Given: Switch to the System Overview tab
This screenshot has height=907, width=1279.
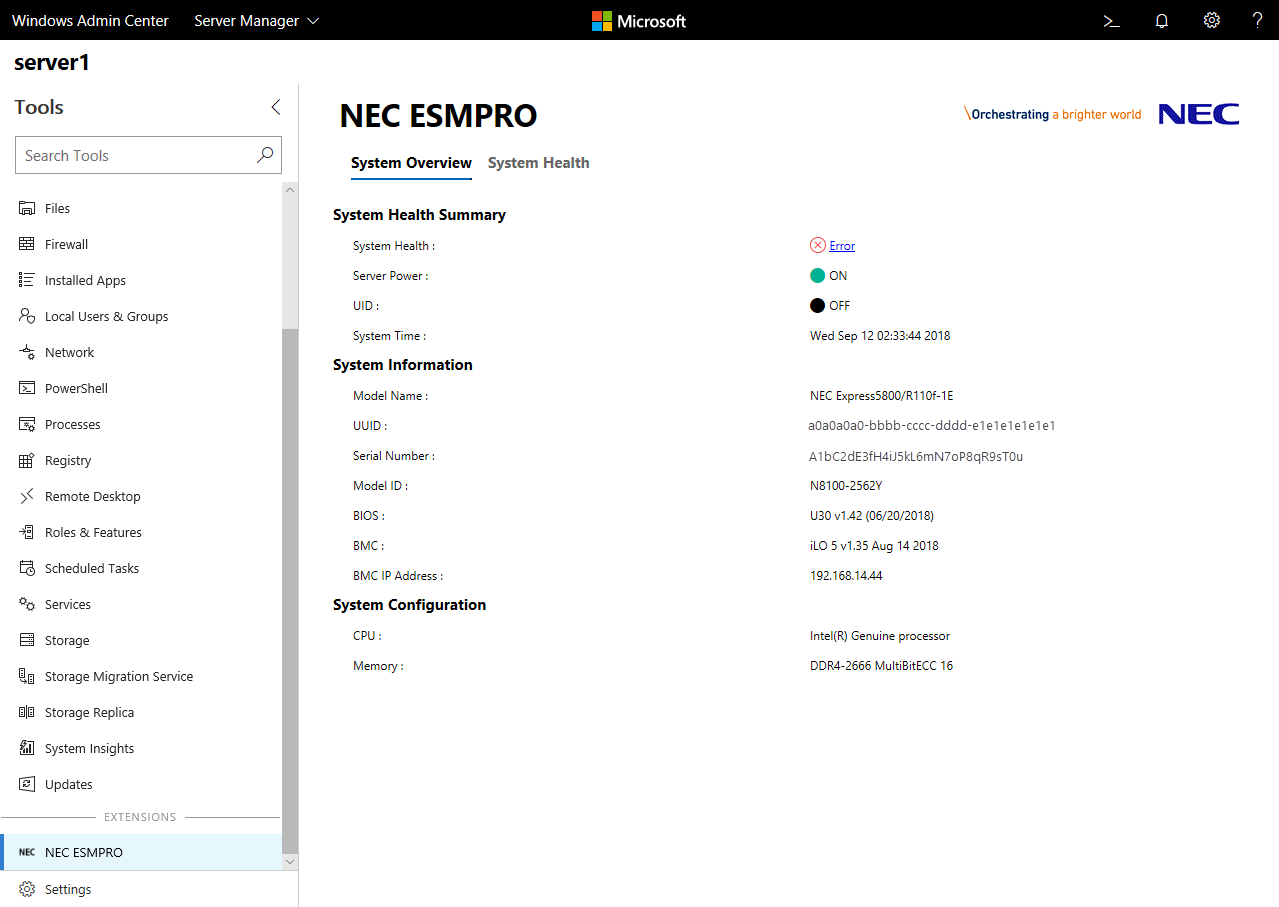Looking at the screenshot, I should [411, 163].
